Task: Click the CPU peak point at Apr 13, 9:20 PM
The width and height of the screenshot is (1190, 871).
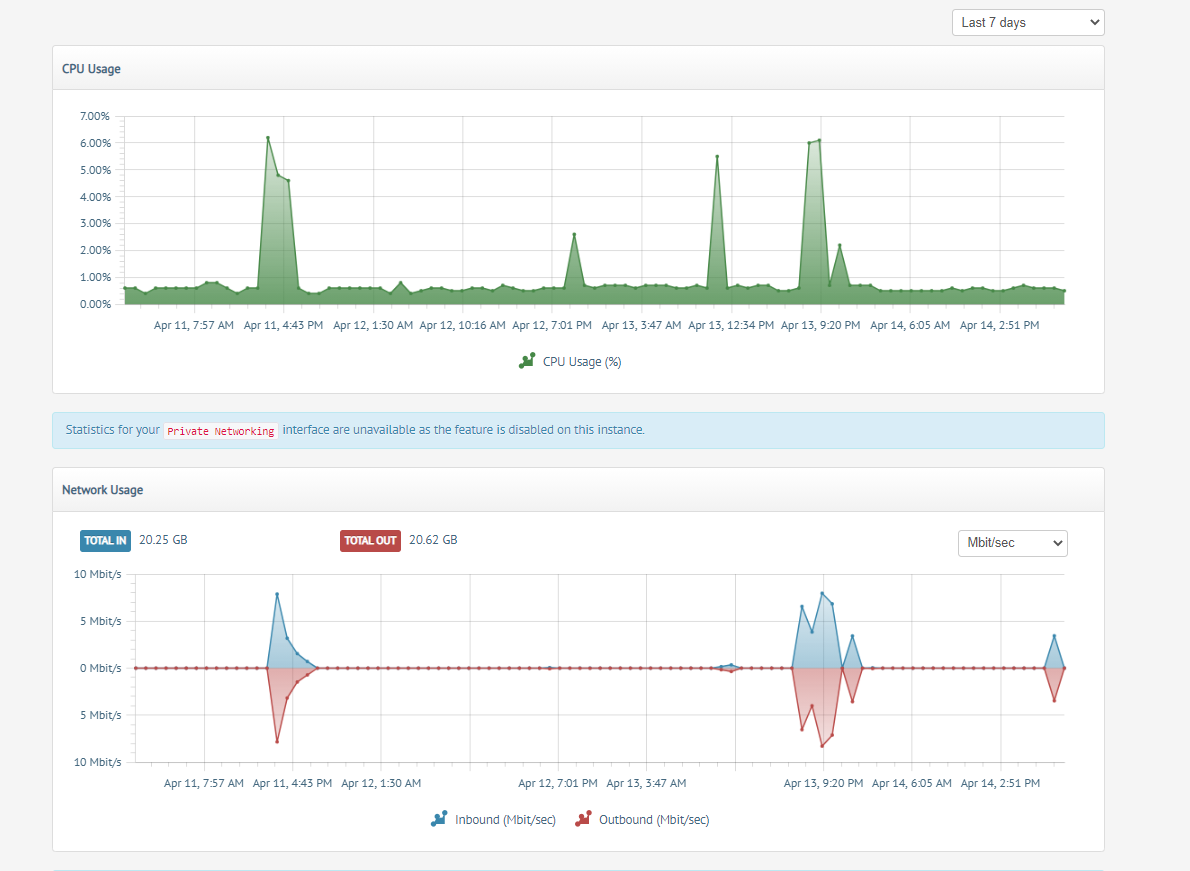Action: point(820,140)
